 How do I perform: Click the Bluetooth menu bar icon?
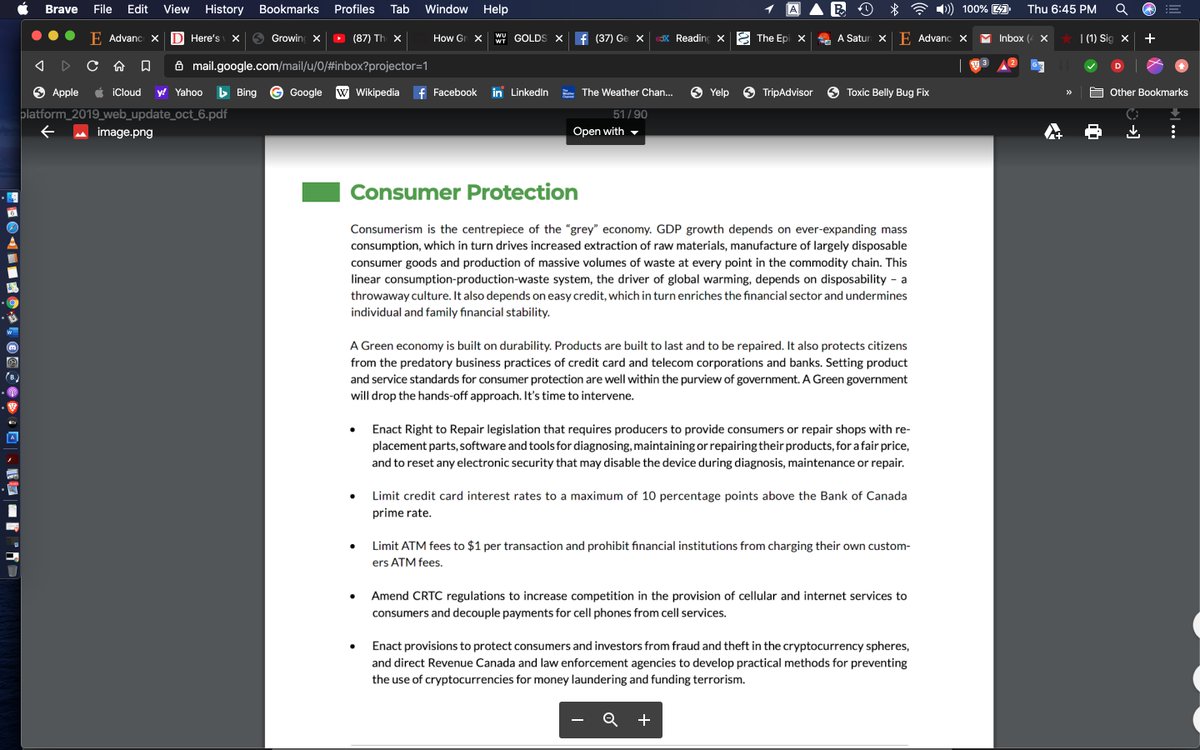[x=895, y=9]
